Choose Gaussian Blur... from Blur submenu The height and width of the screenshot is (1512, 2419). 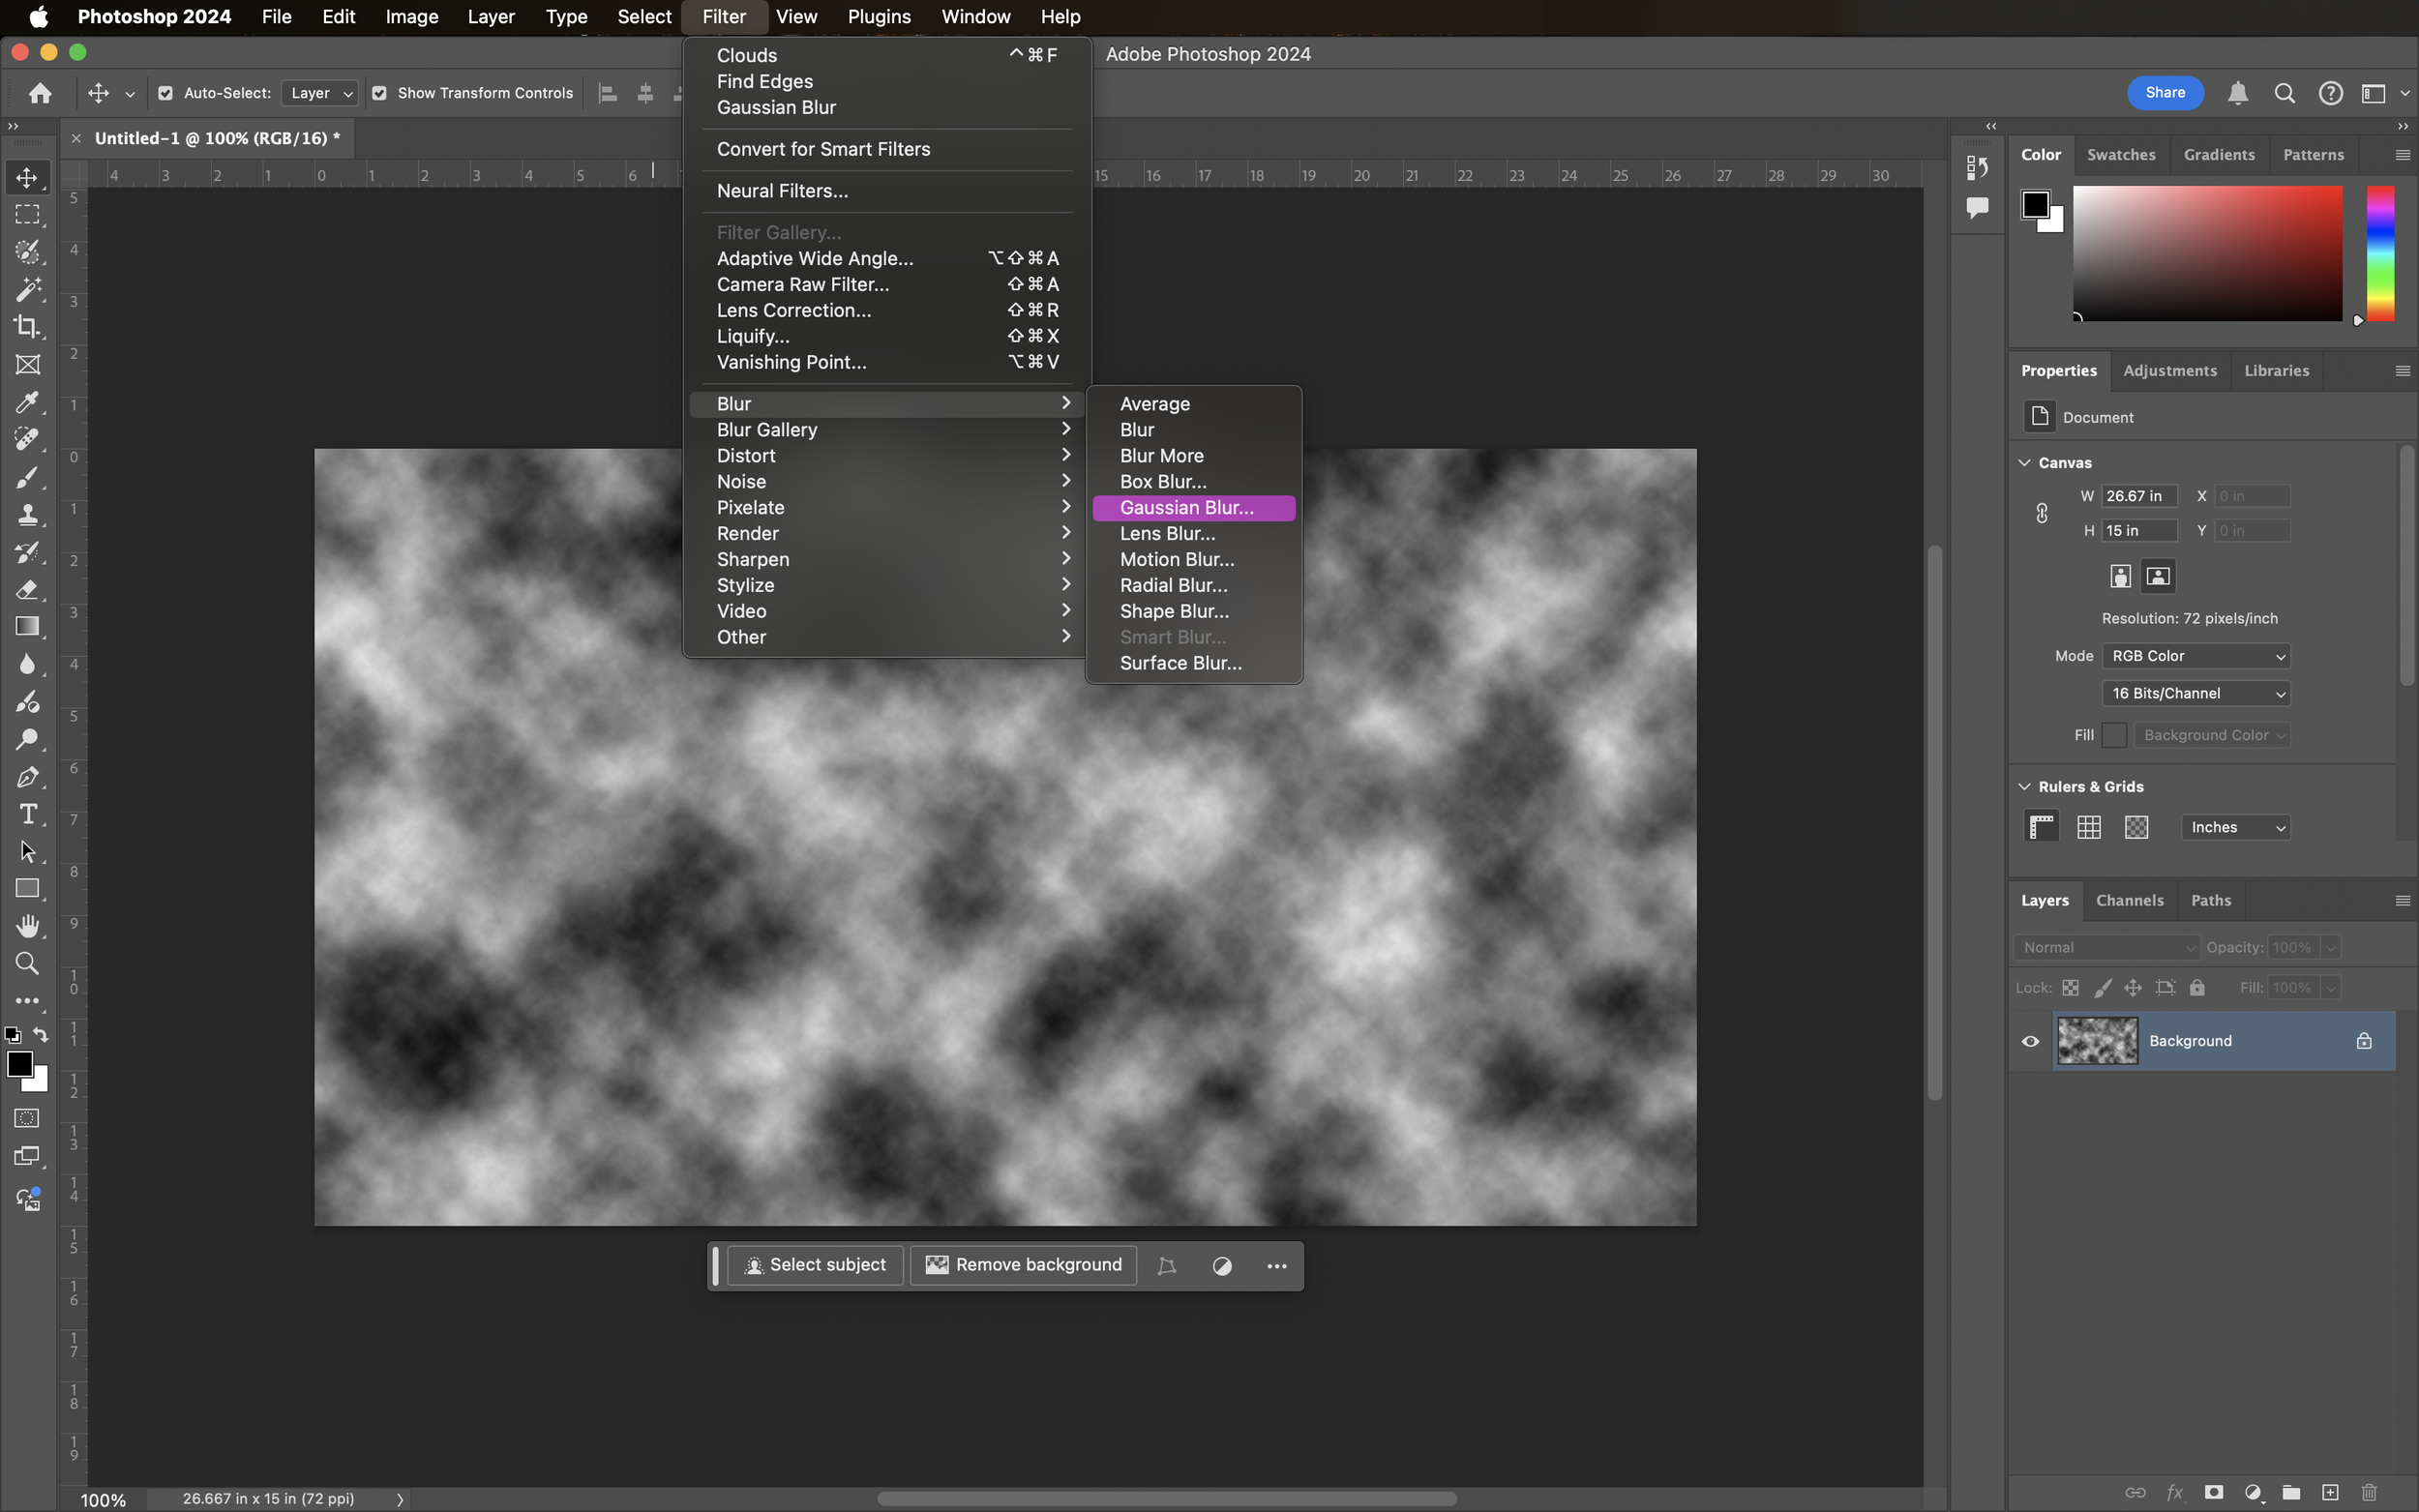click(1186, 508)
